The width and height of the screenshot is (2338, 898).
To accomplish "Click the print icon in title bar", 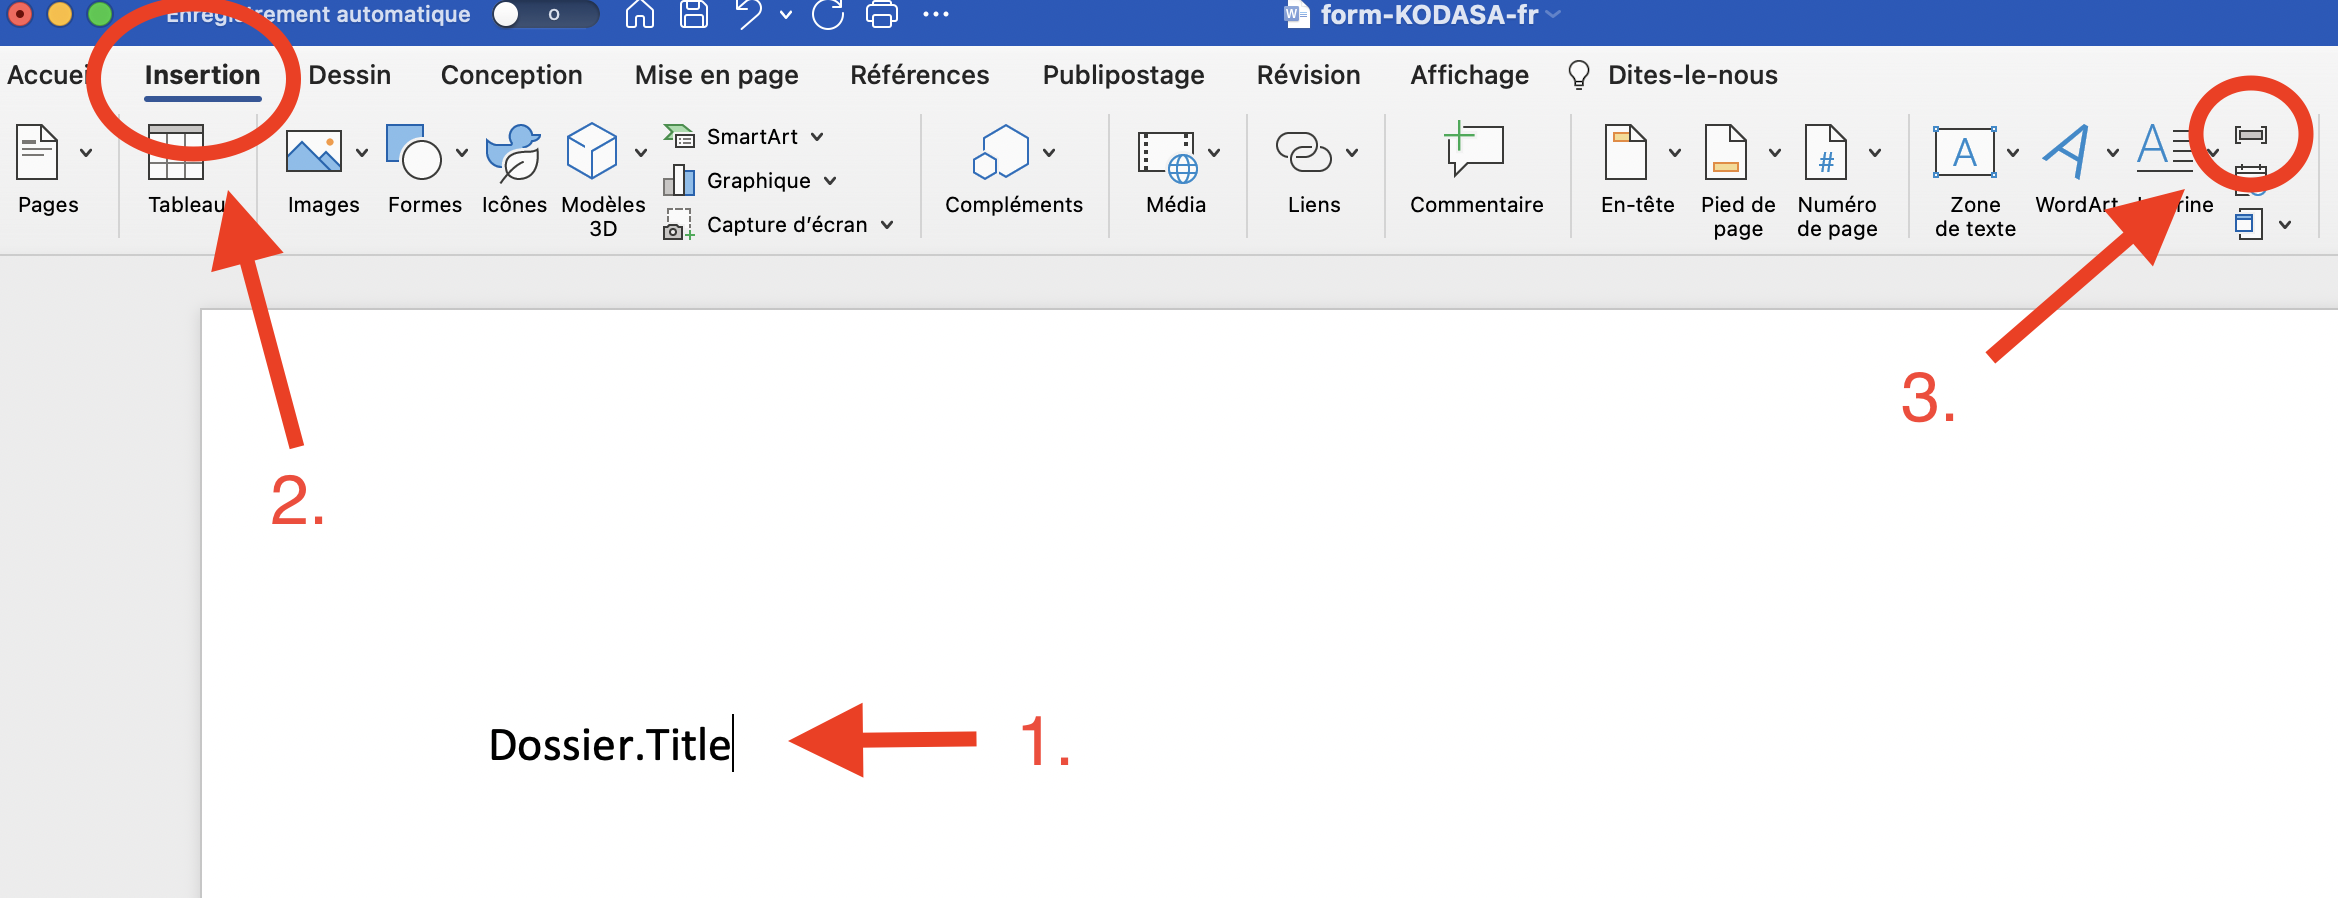I will point(881,15).
